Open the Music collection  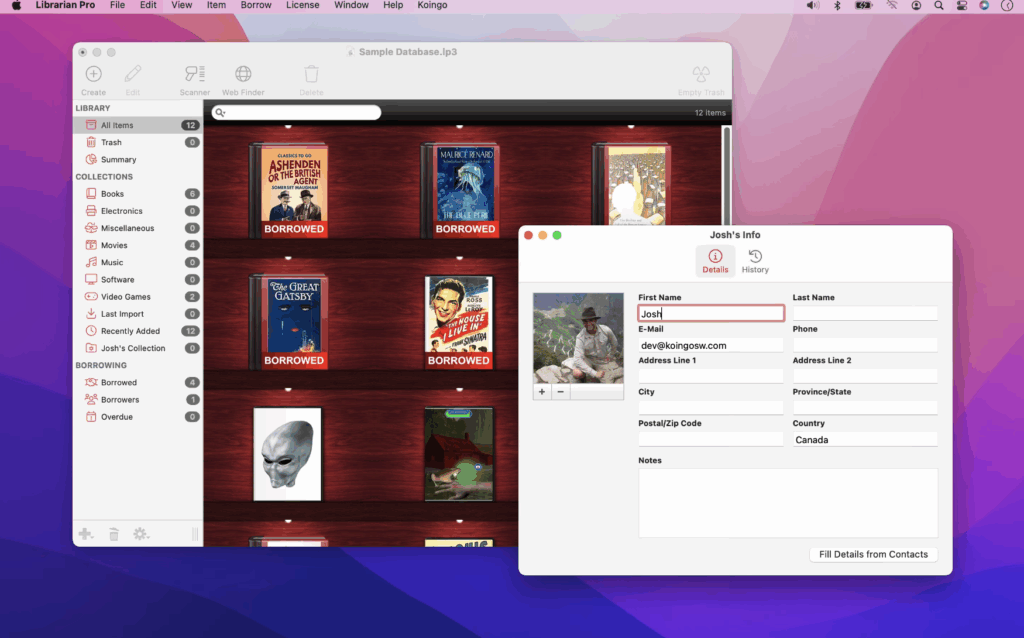[x=91, y=262]
